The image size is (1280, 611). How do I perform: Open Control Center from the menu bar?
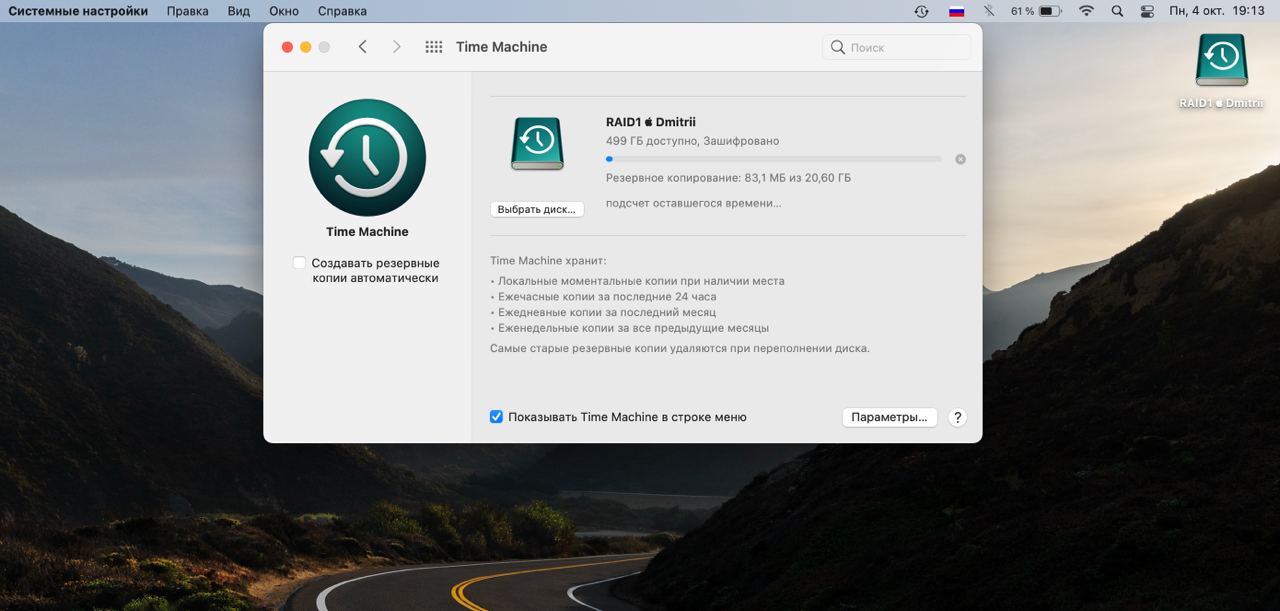[1147, 11]
